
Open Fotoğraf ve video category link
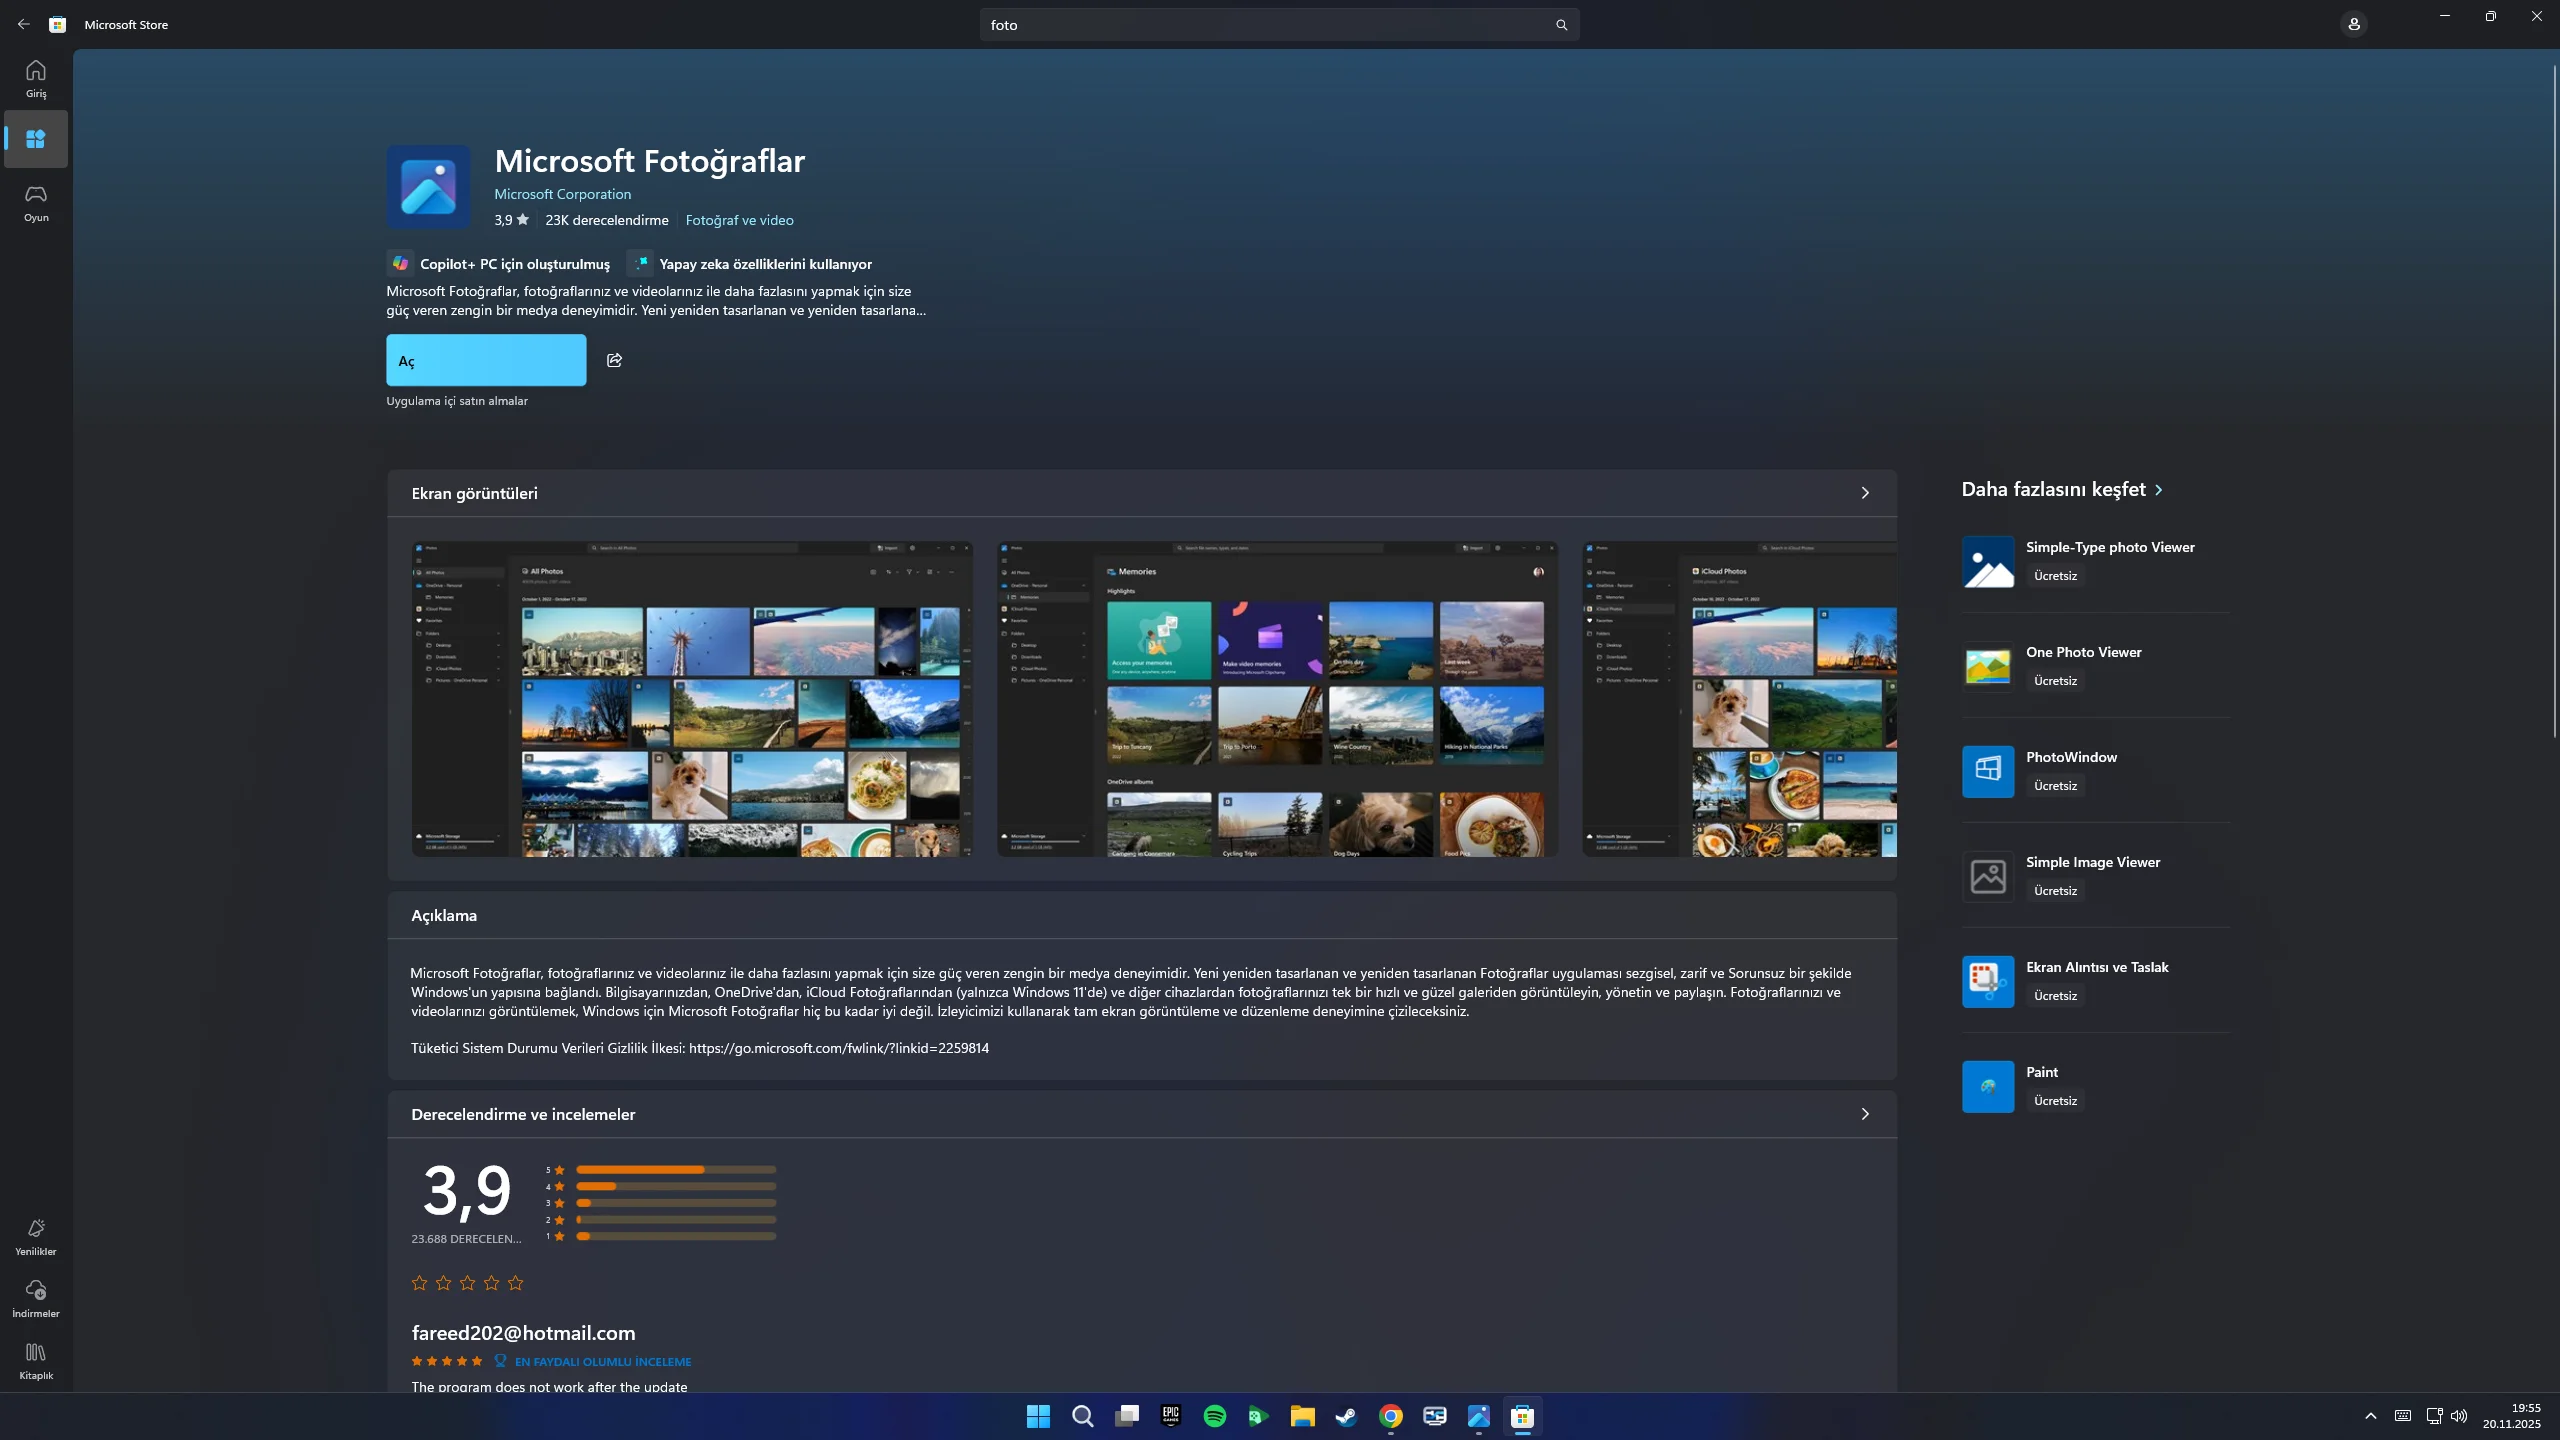739,220
